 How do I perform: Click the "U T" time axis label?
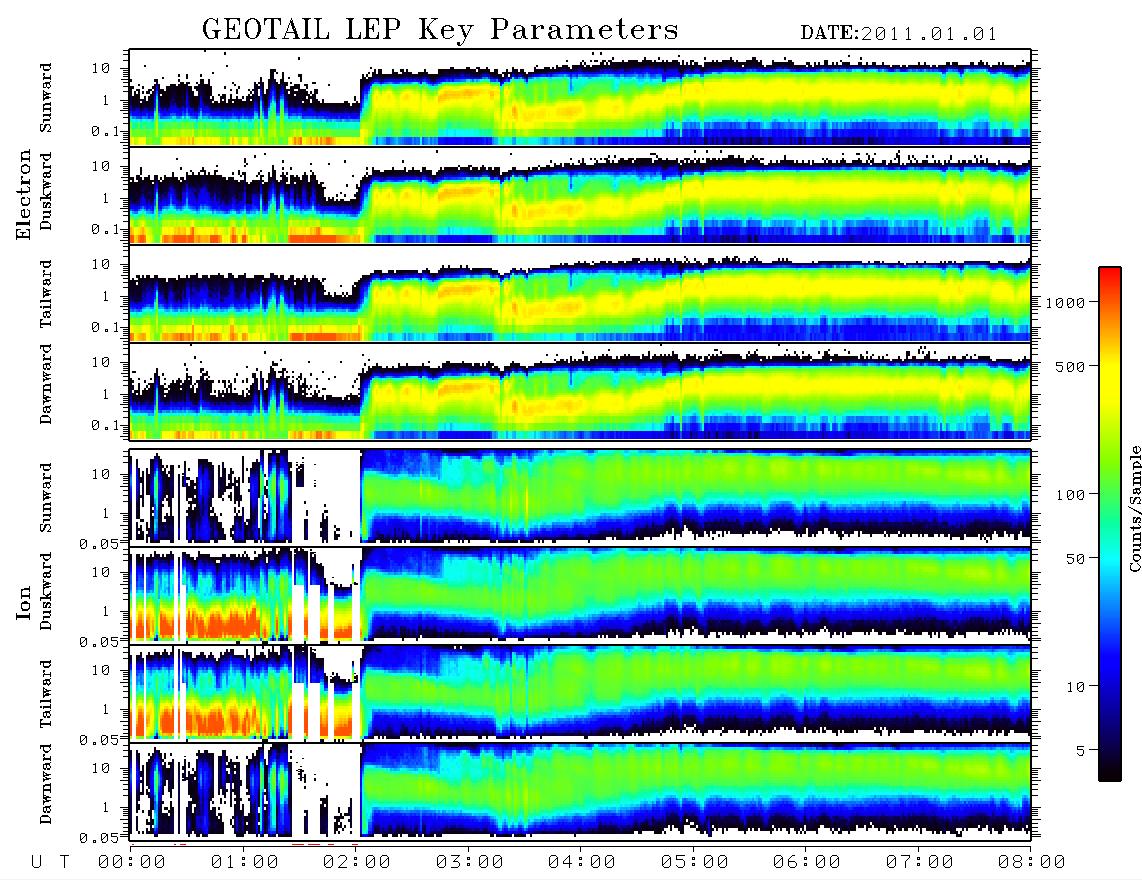tap(50, 863)
